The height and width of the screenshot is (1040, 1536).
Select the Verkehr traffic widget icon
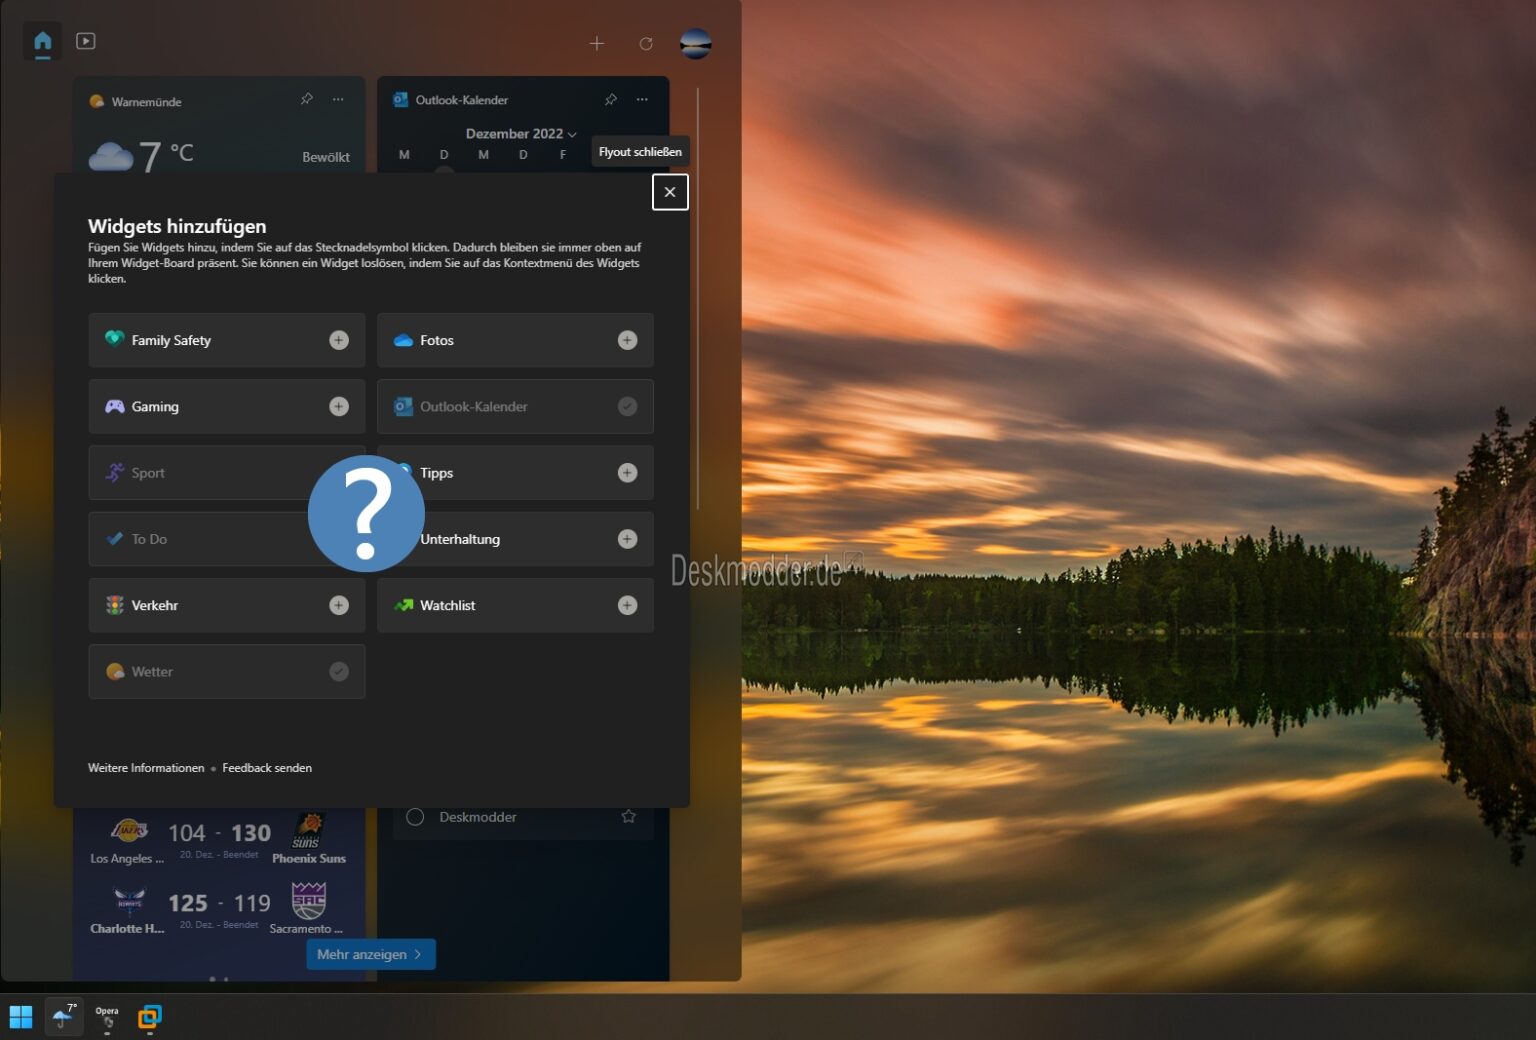coord(115,605)
